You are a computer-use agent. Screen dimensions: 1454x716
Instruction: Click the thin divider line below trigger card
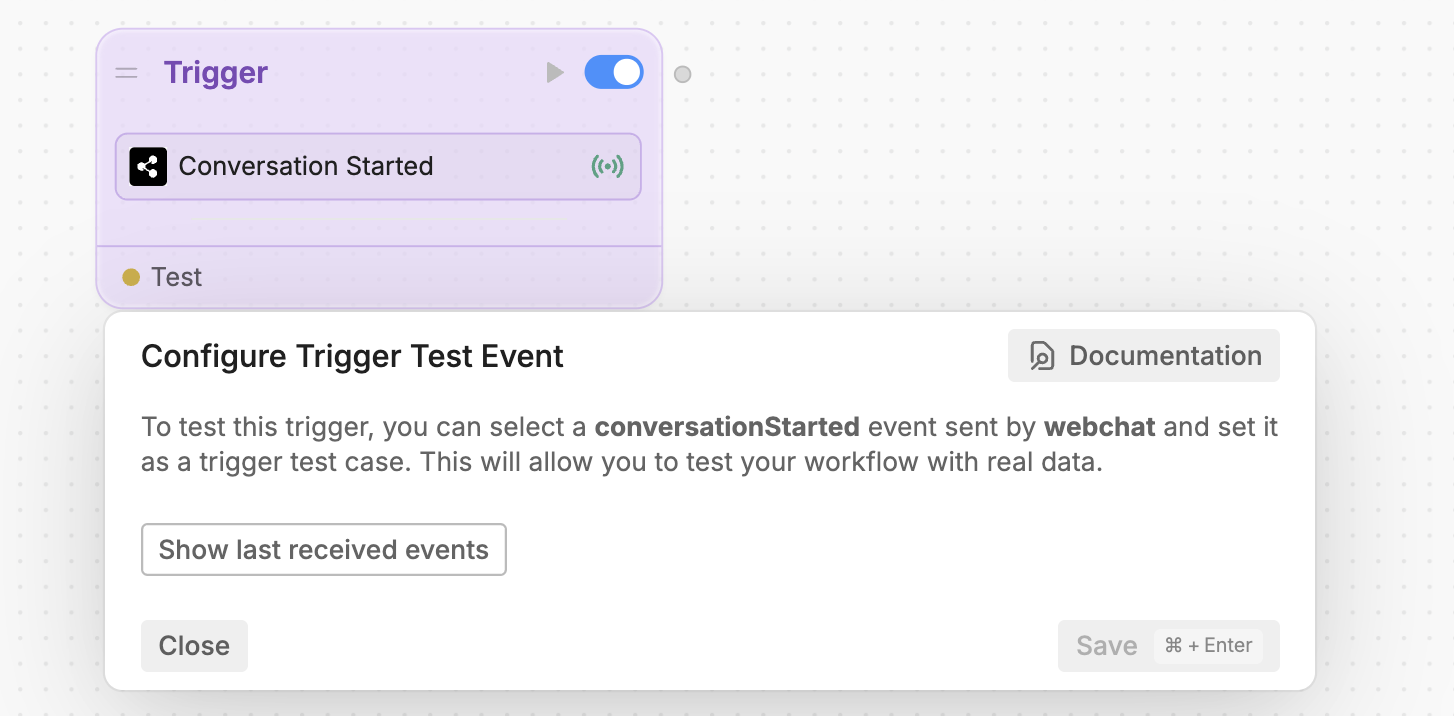378,219
